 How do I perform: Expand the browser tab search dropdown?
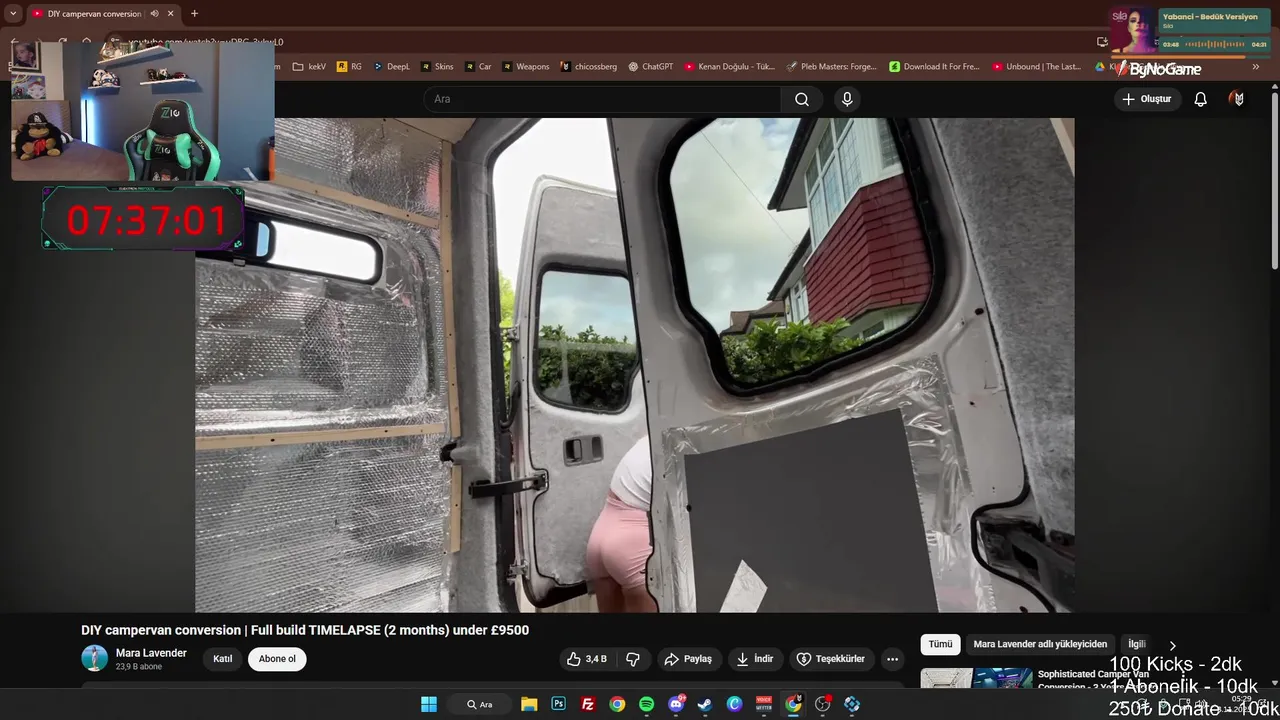[x=13, y=14]
